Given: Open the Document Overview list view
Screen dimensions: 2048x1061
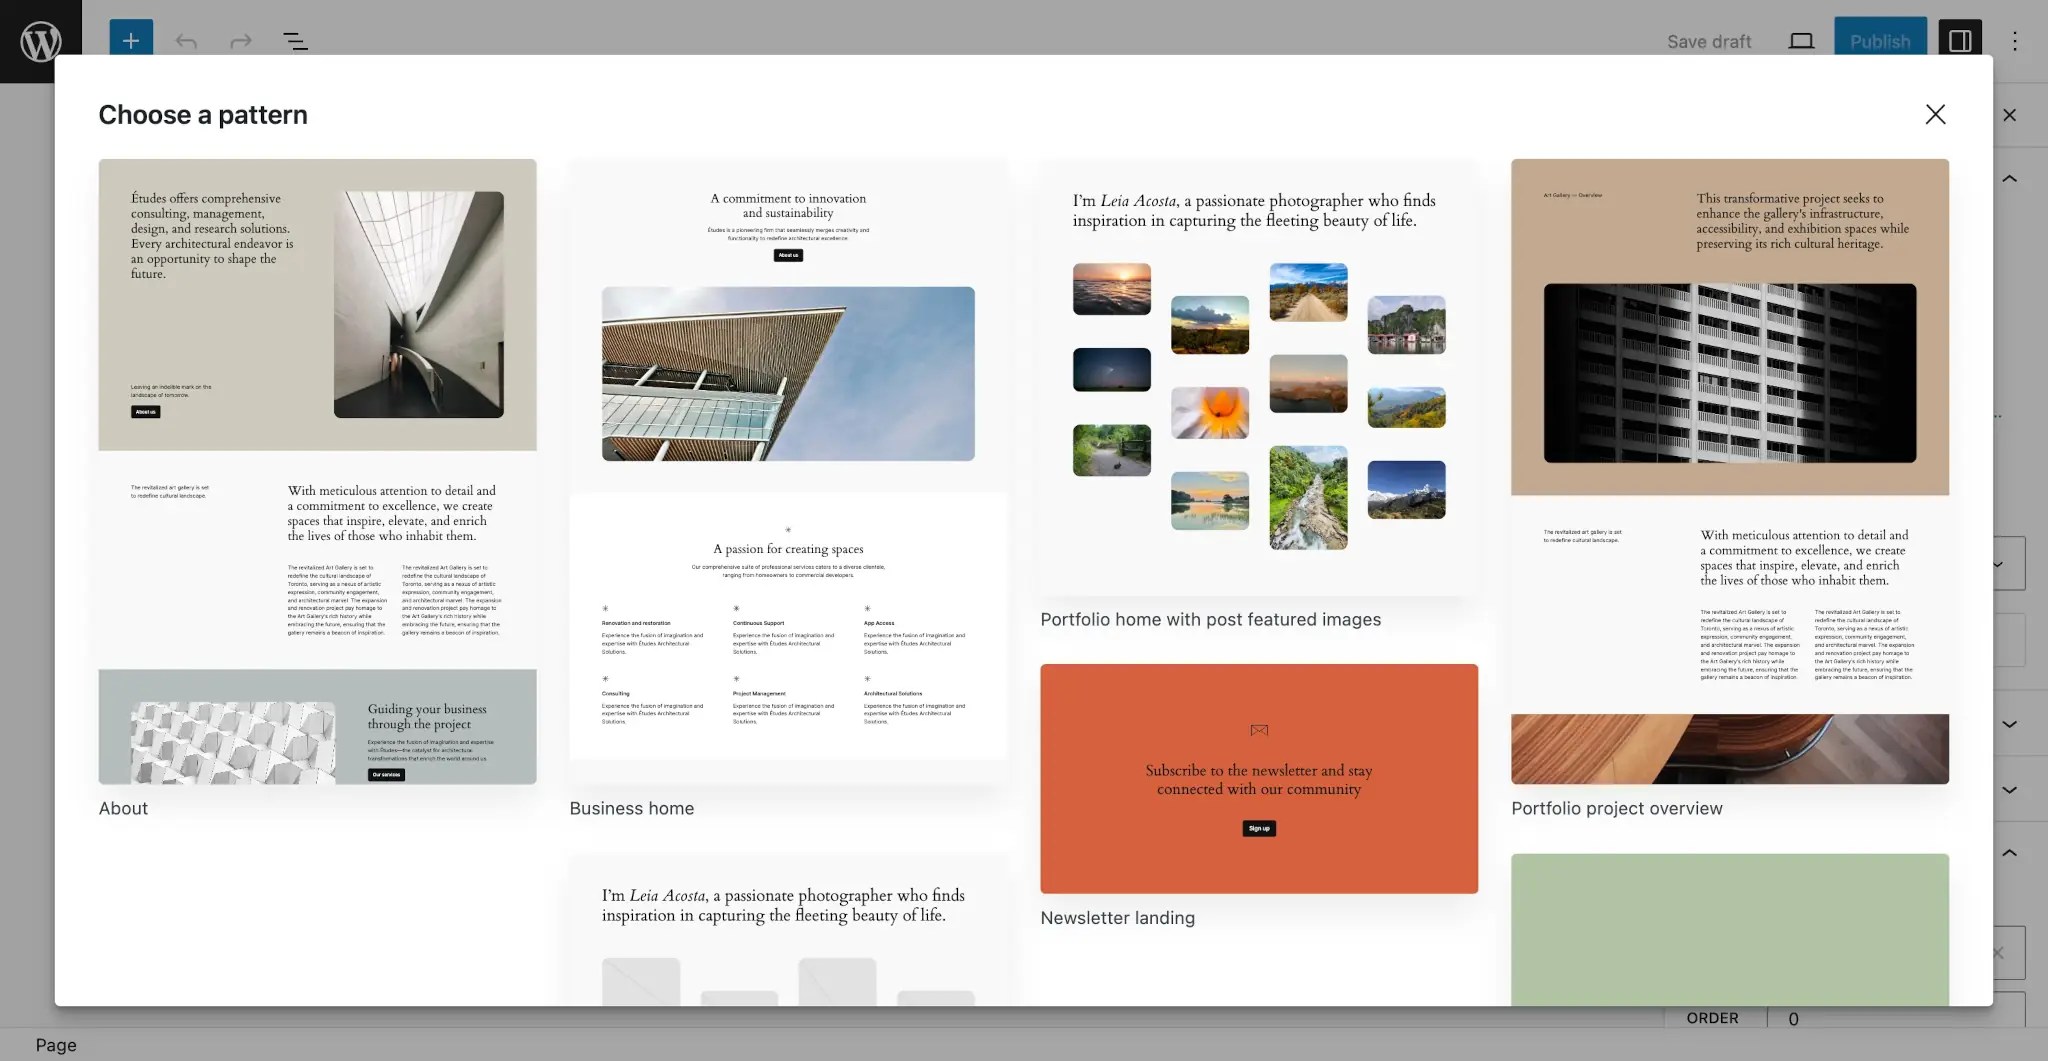Looking at the screenshot, I should [x=295, y=41].
